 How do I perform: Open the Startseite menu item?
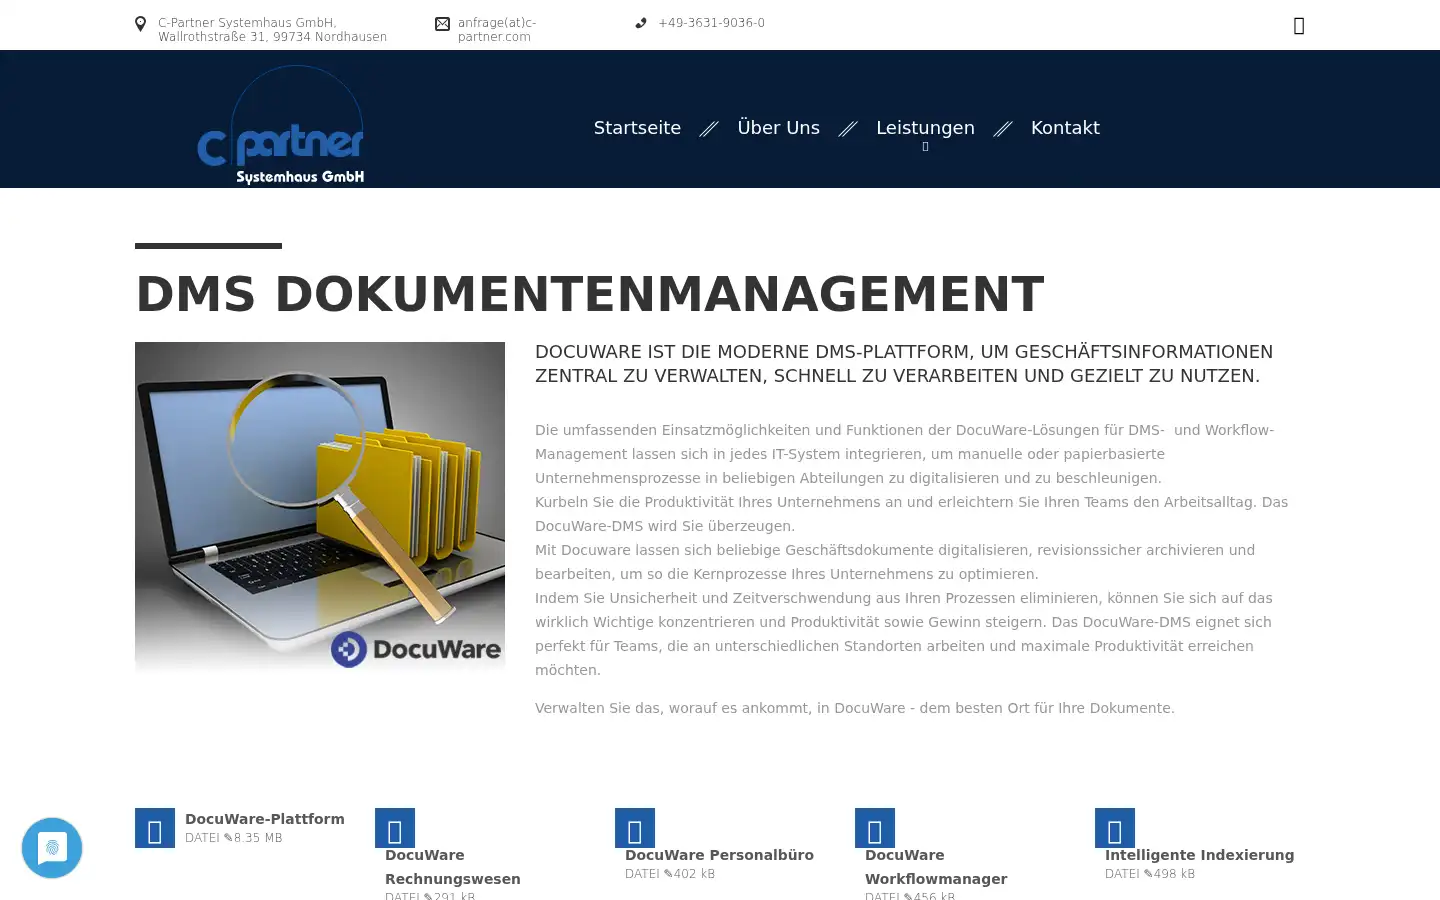coord(637,128)
